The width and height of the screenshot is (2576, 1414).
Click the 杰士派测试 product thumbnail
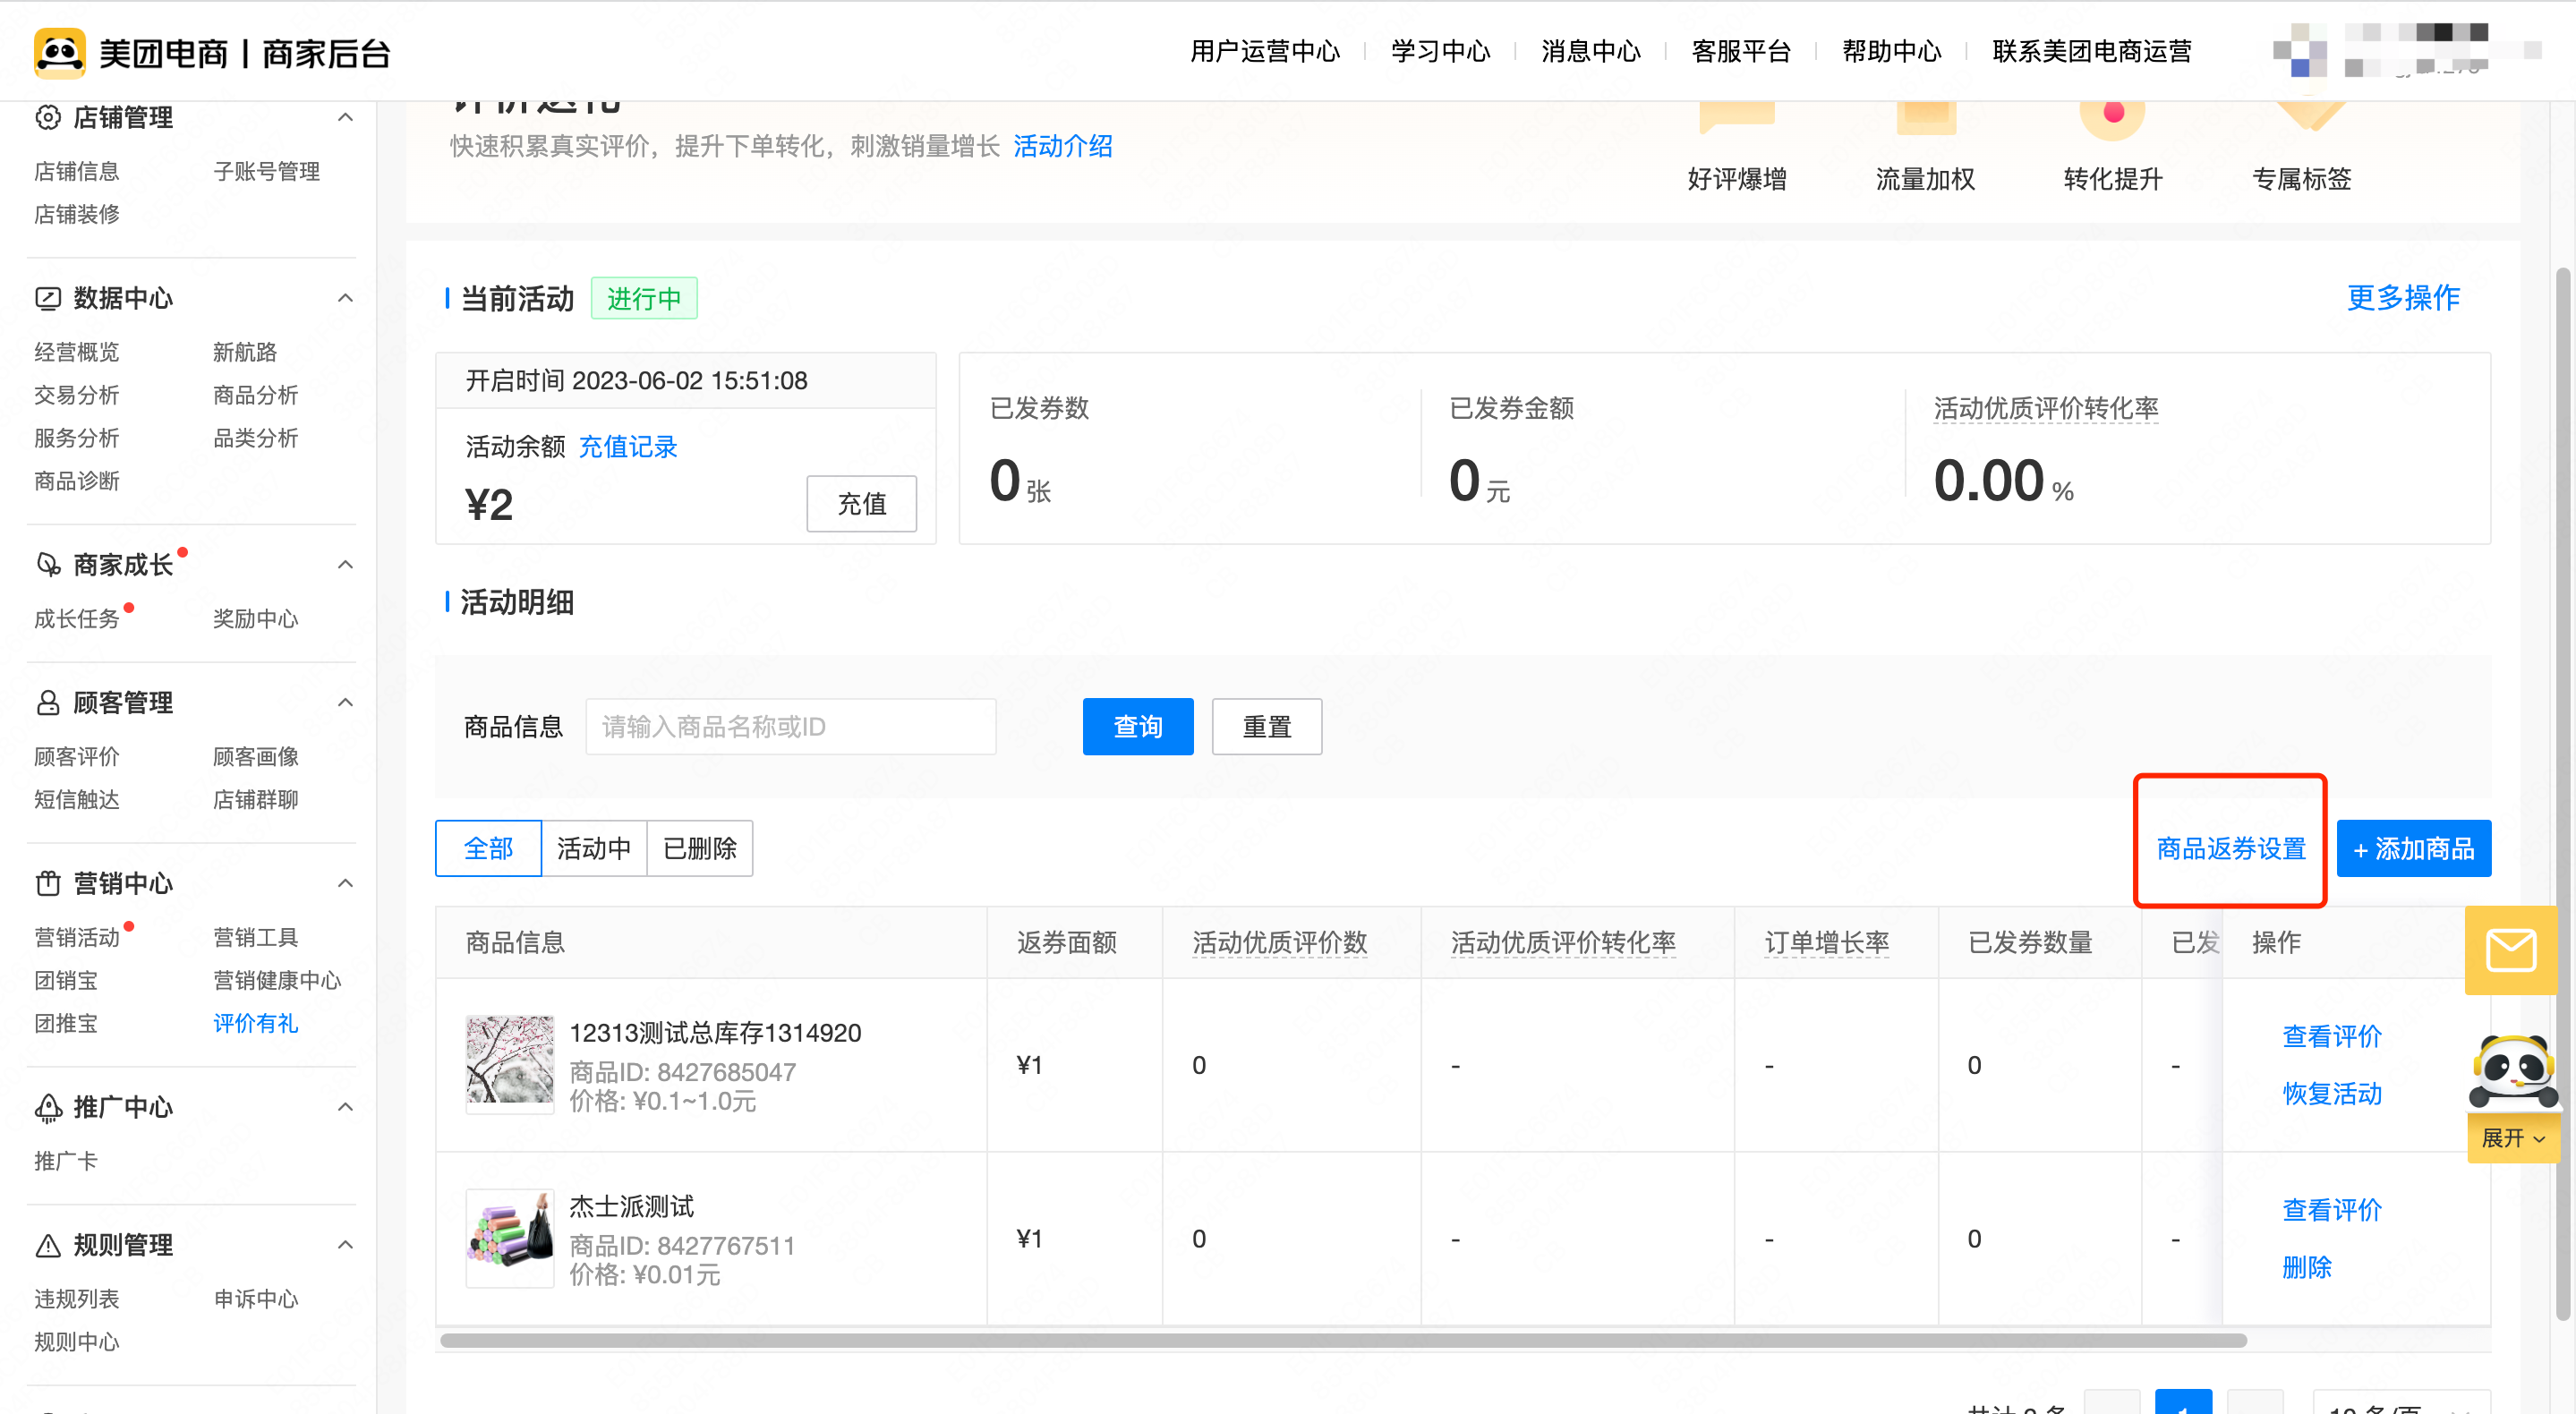(x=509, y=1238)
